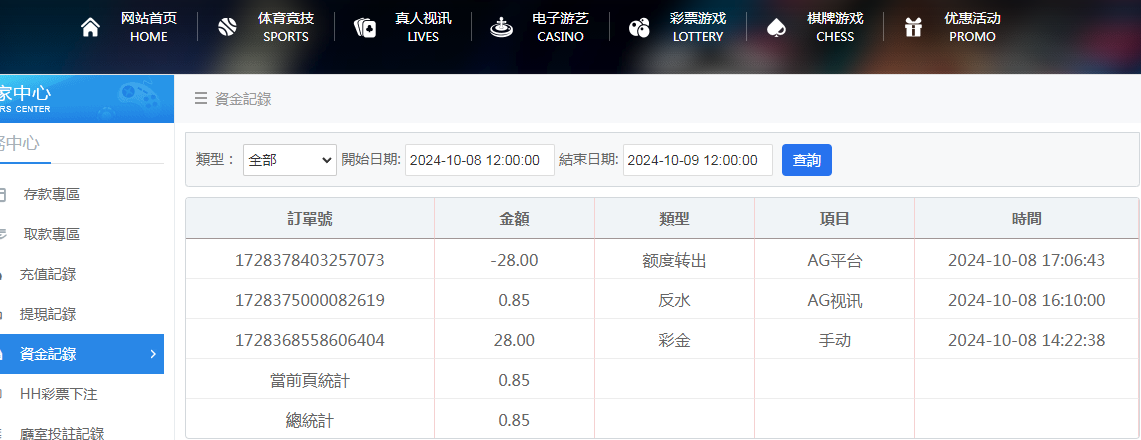
Task: Open the 類型 dropdown set to 全部
Action: click(x=290, y=160)
